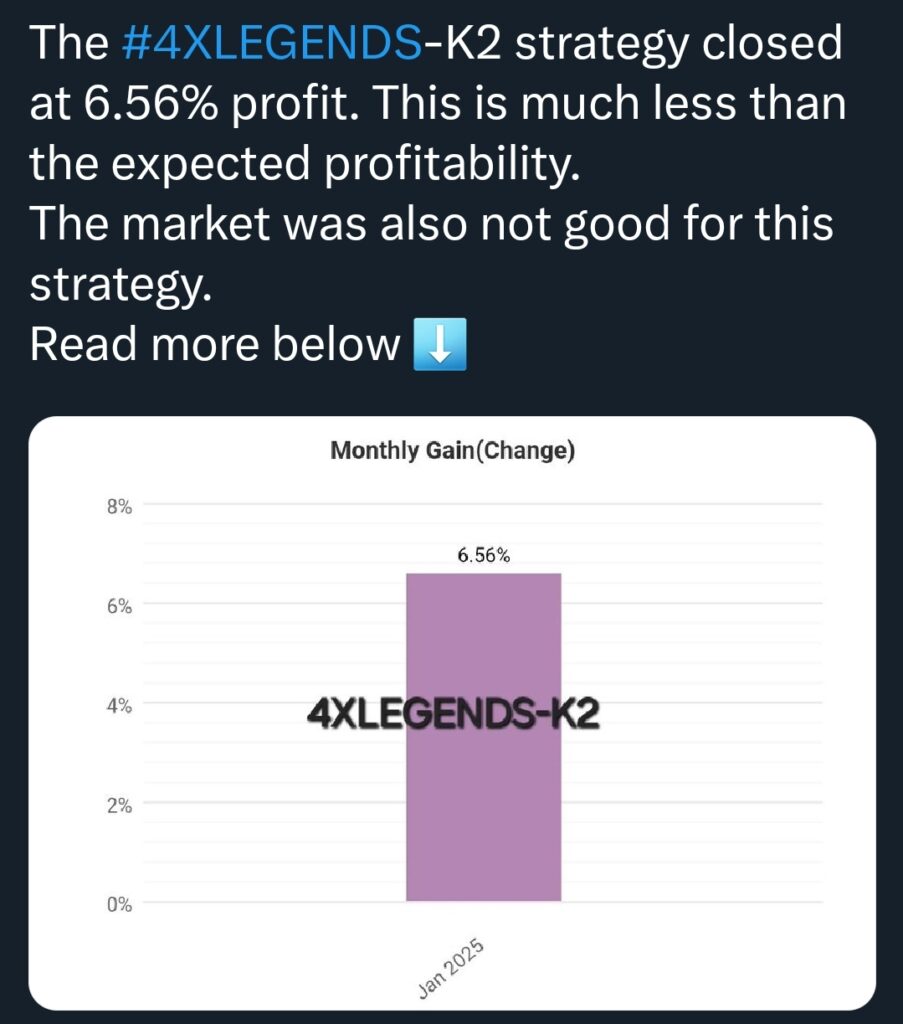
Task: Select the 6.56% label above the bar
Action: click(483, 556)
